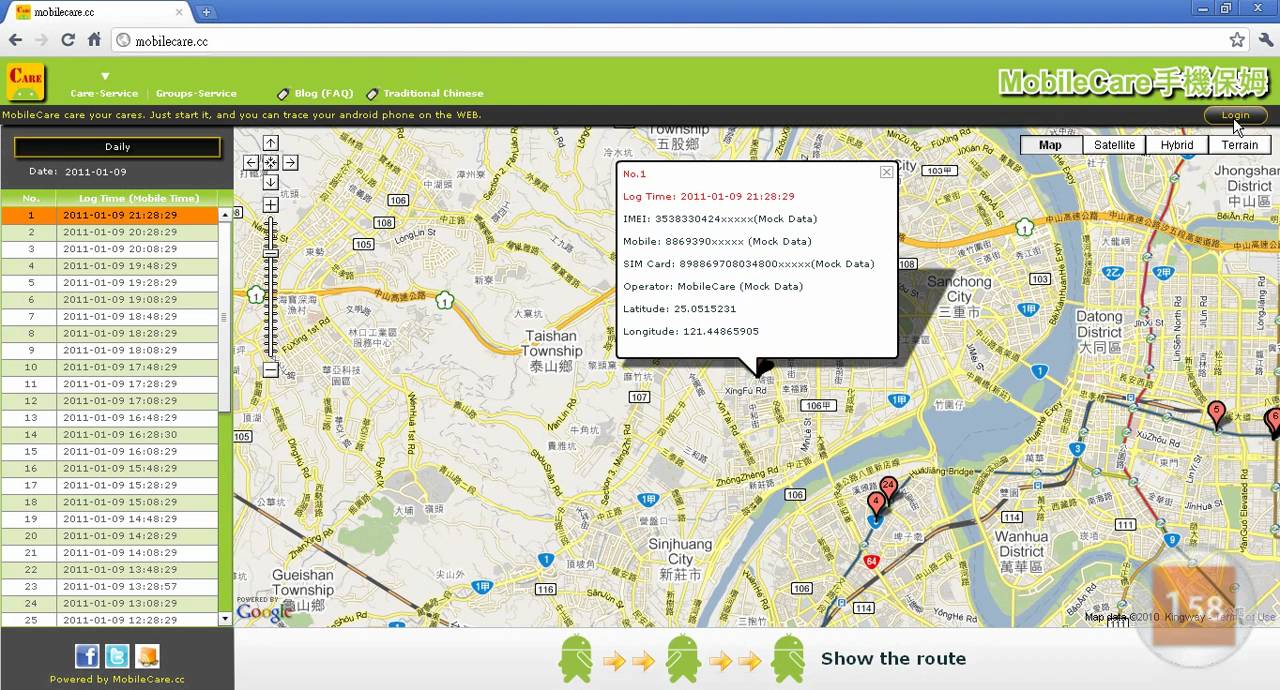Select log row 2 at 20:28:29
The height and width of the screenshot is (690, 1280).
pos(109,232)
